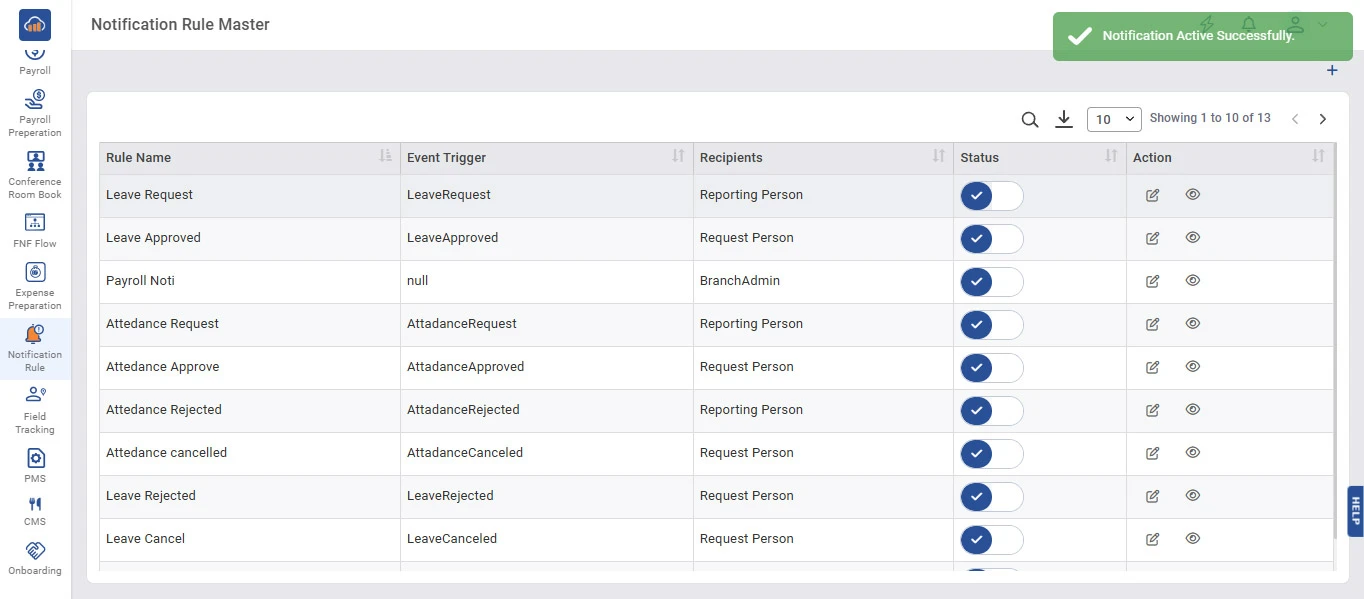
Task: Download the notification rules list
Action: click(x=1064, y=120)
